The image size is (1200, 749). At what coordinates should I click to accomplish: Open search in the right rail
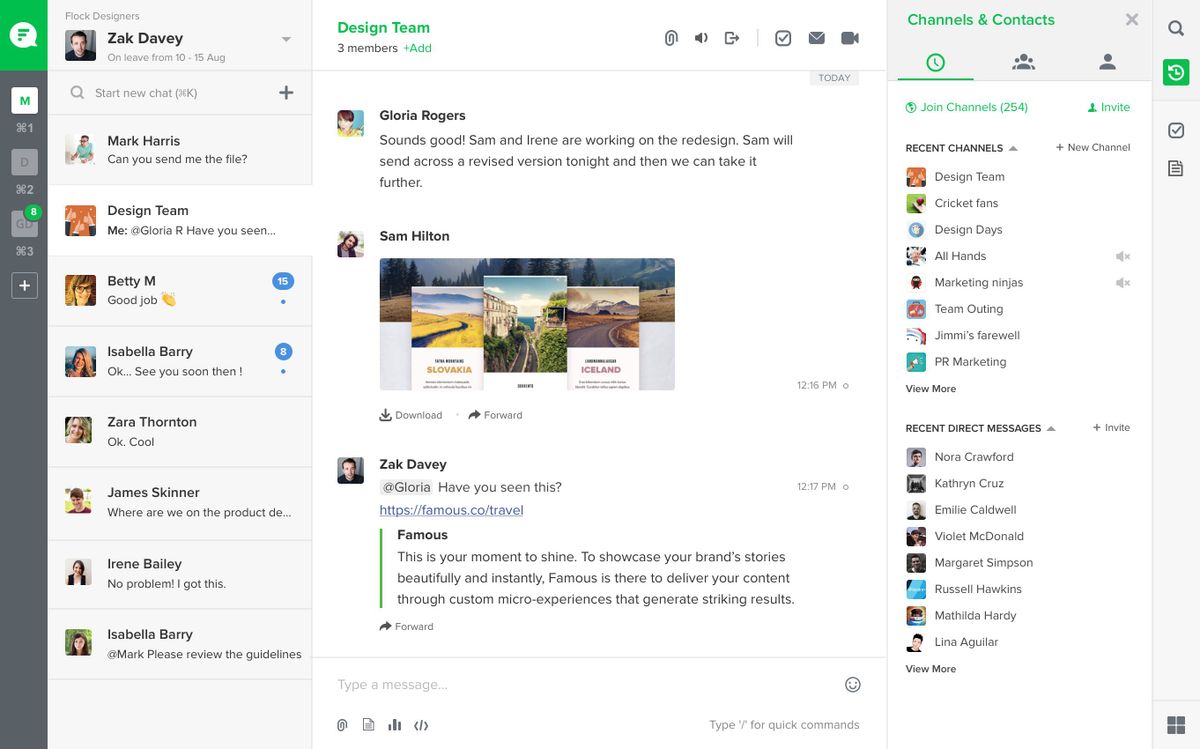(1176, 28)
